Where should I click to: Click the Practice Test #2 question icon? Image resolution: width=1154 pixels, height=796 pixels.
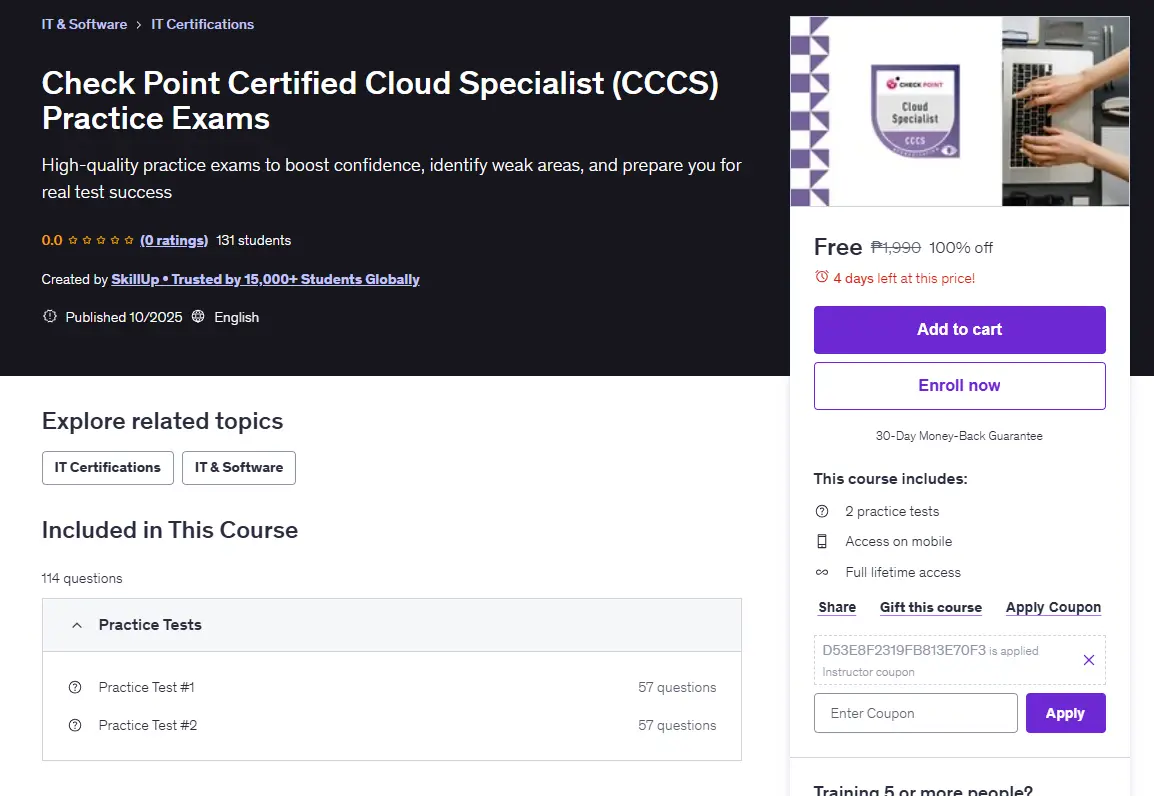coord(75,725)
